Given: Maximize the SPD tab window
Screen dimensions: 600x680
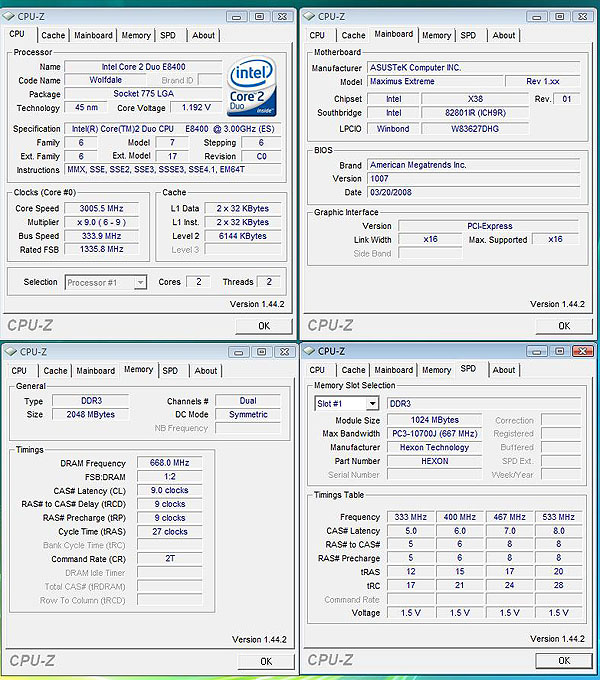Looking at the screenshot, I should click(x=560, y=351).
